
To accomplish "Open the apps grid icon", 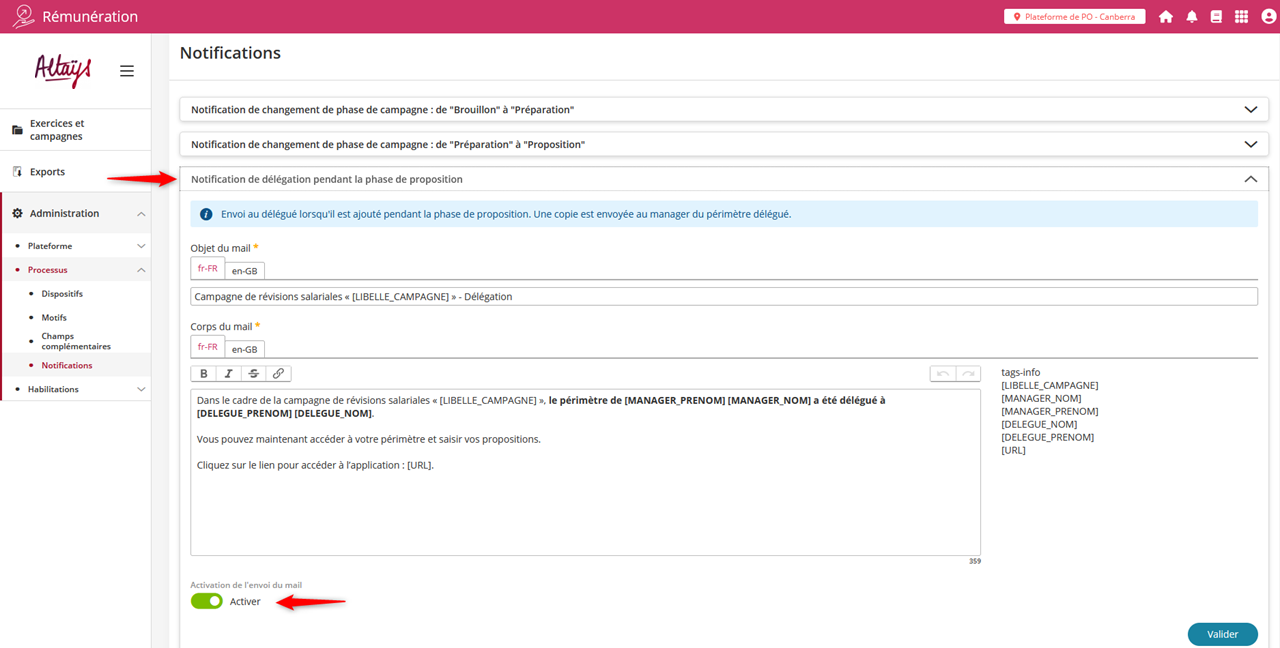I will [x=1241, y=17].
